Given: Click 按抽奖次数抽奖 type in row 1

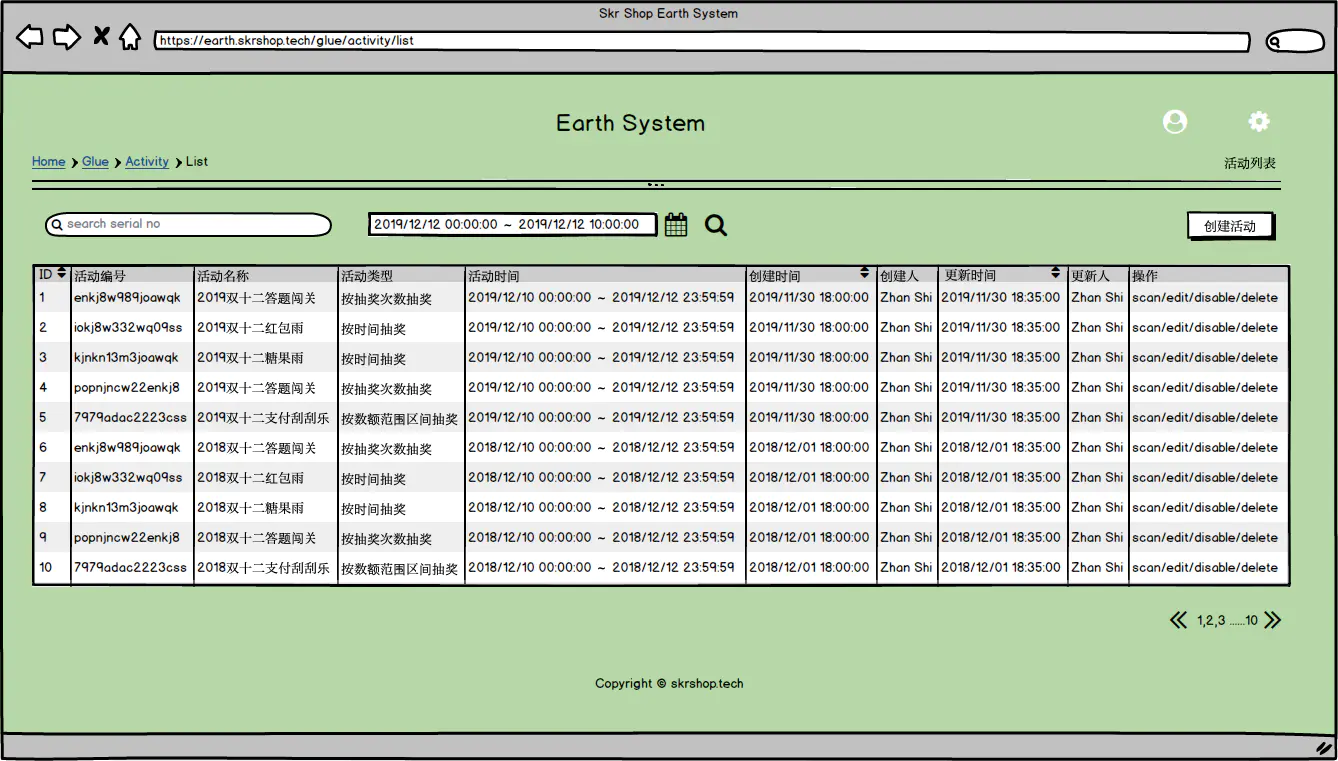Looking at the screenshot, I should (386, 299).
